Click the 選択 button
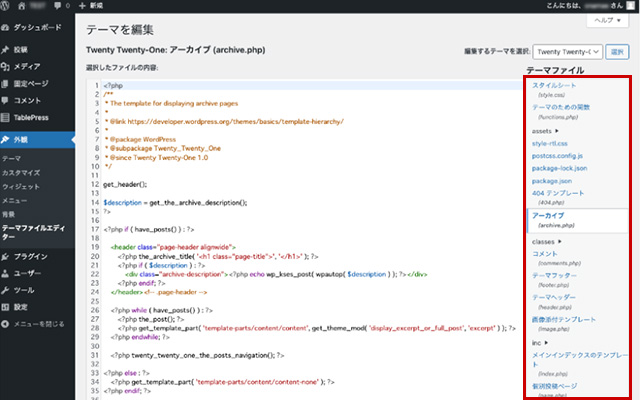This screenshot has width=640, height=400. pyautogui.click(x=617, y=52)
